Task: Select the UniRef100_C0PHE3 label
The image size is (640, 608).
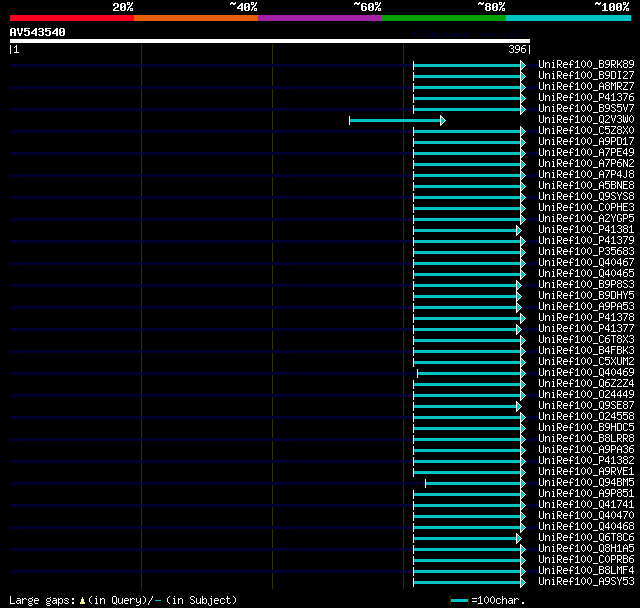Action: pyautogui.click(x=586, y=208)
